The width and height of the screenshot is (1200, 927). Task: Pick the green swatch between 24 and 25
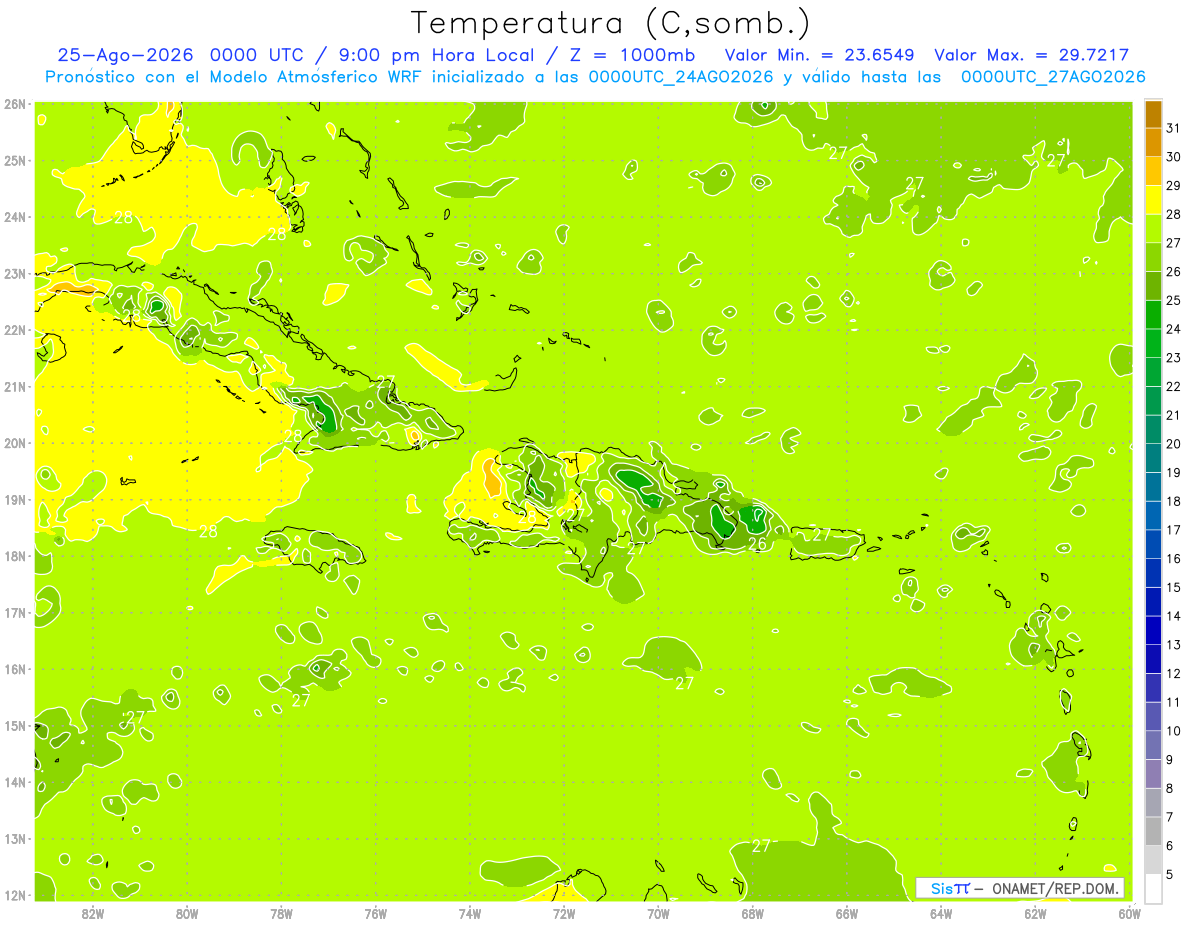(1152, 315)
